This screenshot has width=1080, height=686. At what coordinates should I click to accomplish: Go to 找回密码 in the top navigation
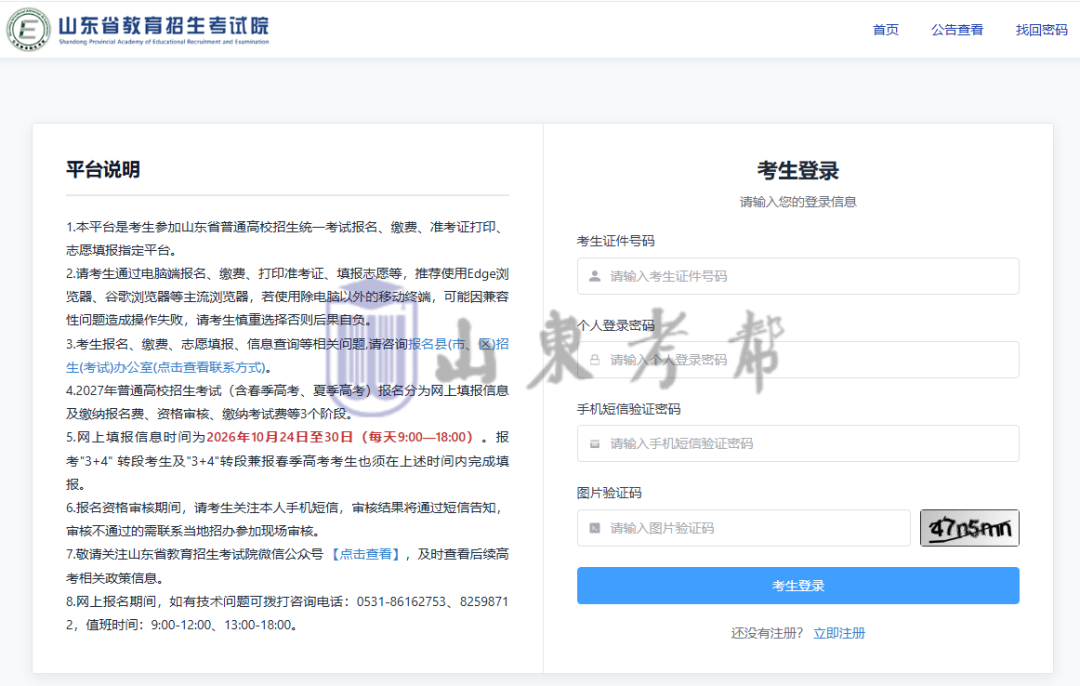(1041, 30)
